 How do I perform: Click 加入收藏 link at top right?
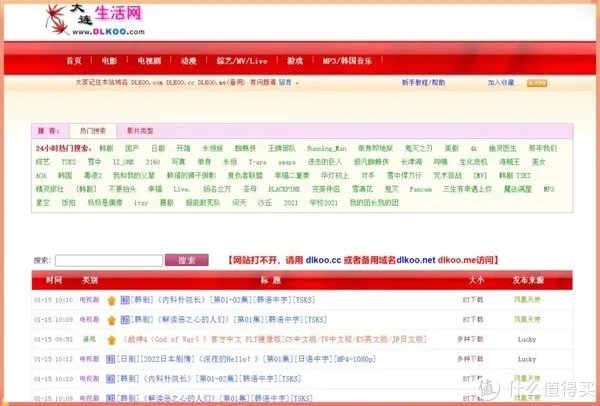pos(500,82)
